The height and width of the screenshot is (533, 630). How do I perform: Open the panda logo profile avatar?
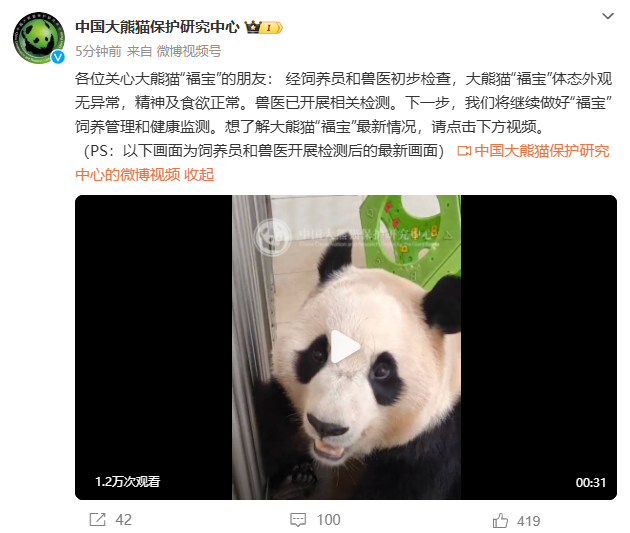click(39, 38)
